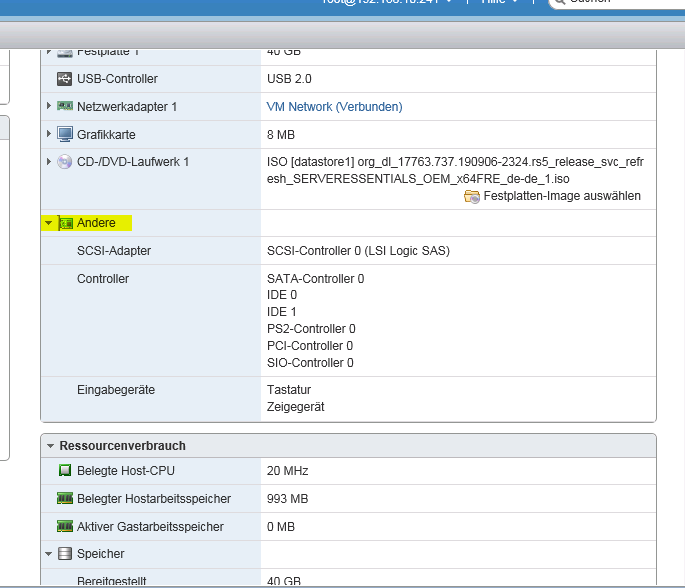The image size is (685, 588).
Task: Select SCSI-Controller 0 (LSI Logic SAS) value
Action: 358,251
